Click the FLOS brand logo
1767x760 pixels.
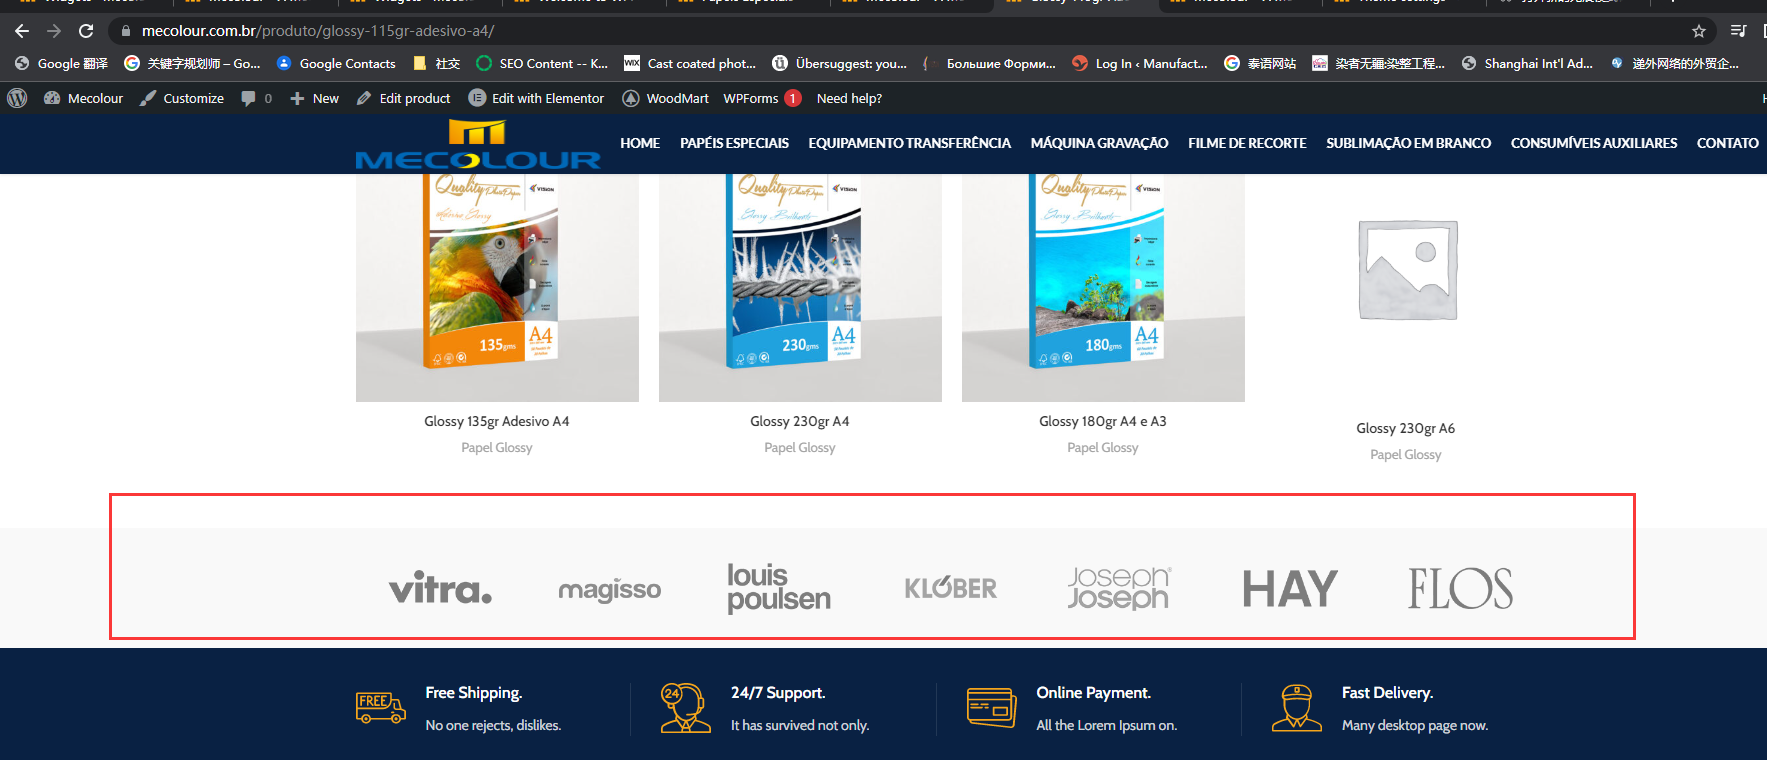coord(1461,588)
